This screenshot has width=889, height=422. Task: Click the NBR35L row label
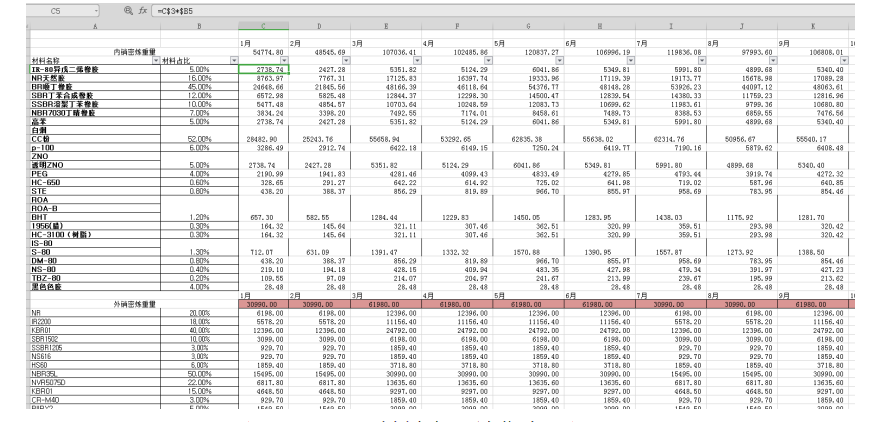pyautogui.click(x=95, y=374)
